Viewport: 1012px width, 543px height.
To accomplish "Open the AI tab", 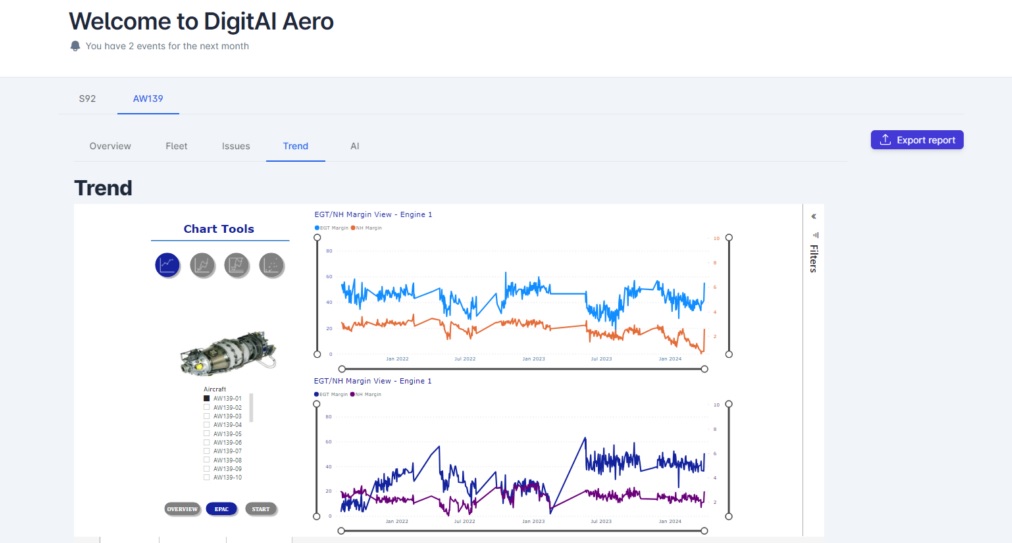I will (x=354, y=146).
